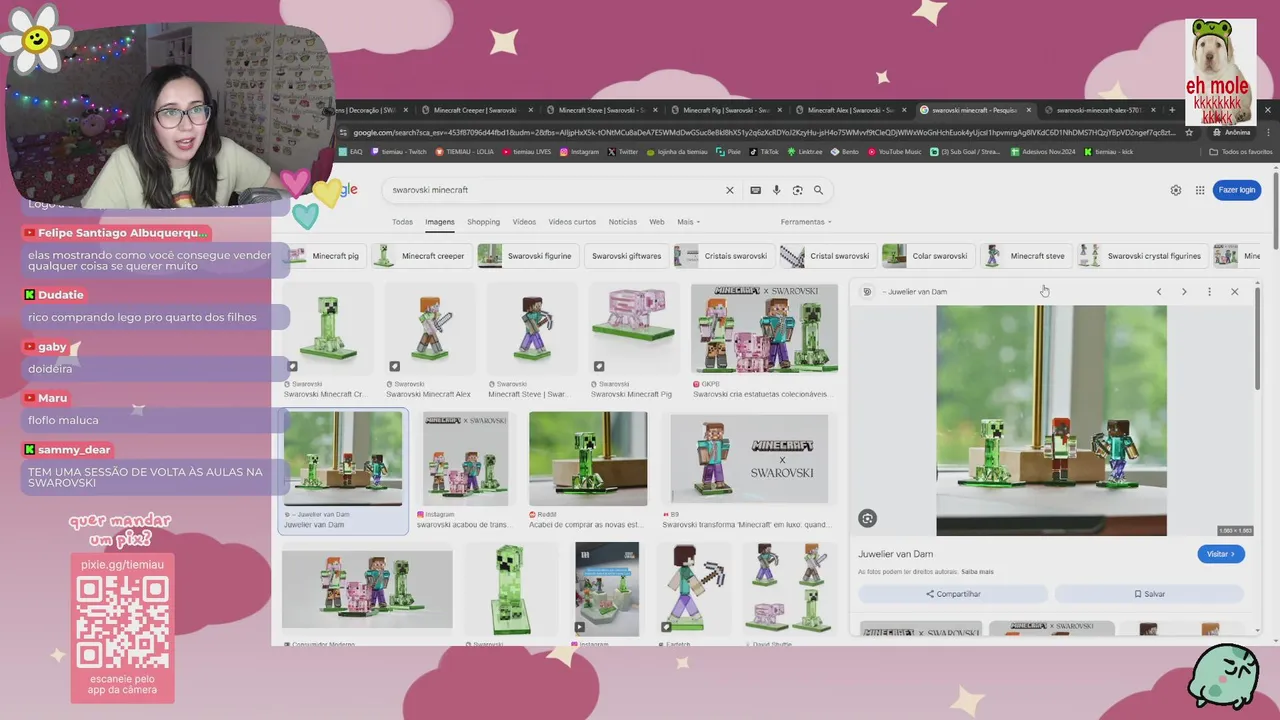This screenshot has width=1280, height=720.
Task: Select the Colar swarovski filter chip
Action: 928,256
